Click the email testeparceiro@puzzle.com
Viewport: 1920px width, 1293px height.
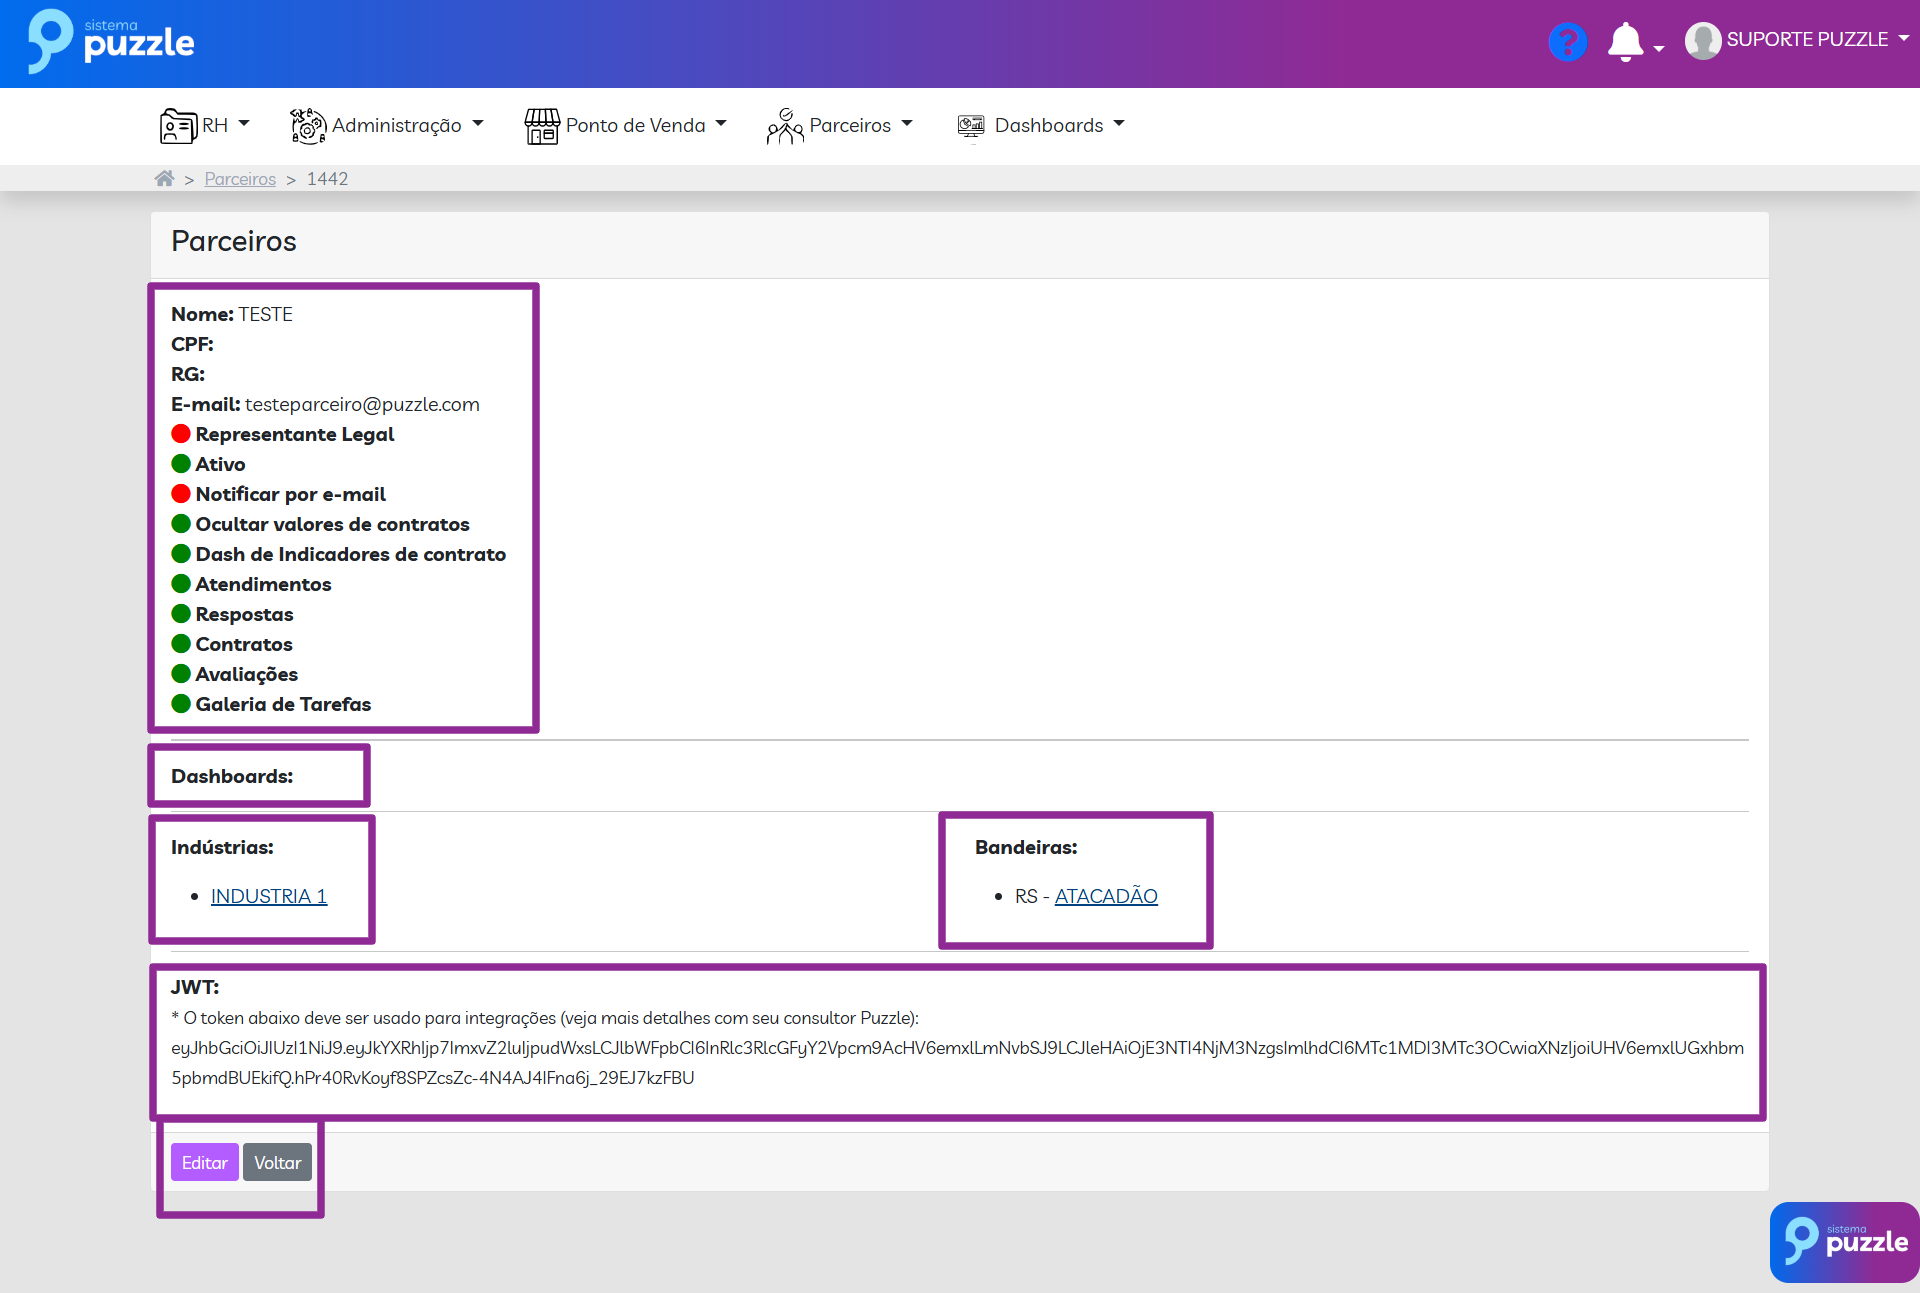tap(362, 404)
